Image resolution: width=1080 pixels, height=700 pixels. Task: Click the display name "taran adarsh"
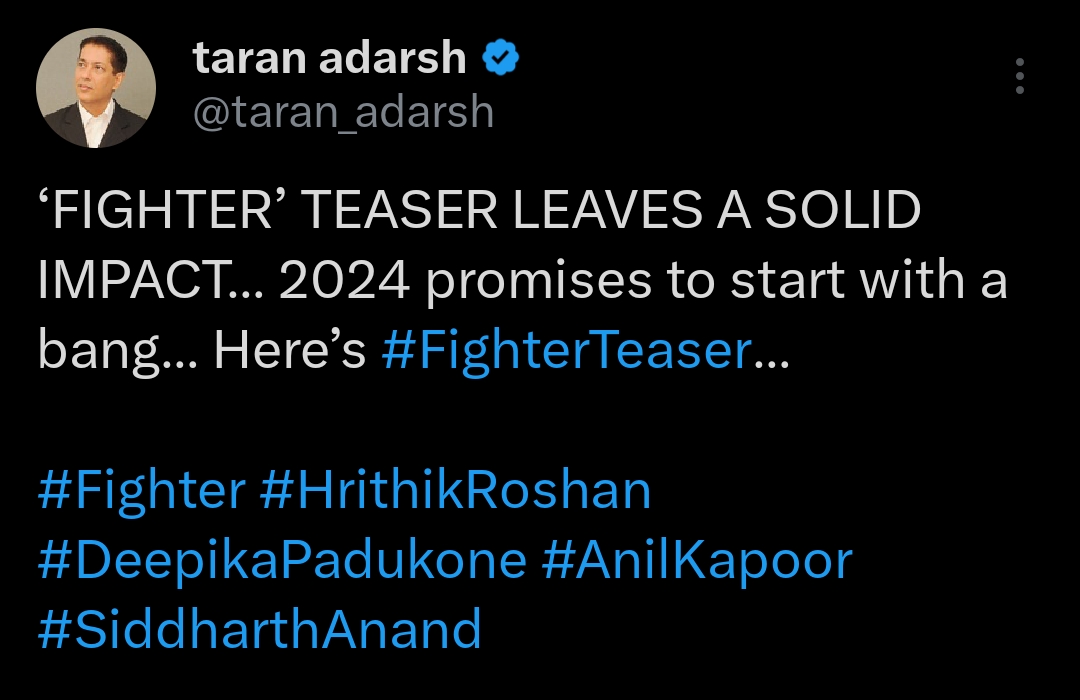click(x=330, y=59)
